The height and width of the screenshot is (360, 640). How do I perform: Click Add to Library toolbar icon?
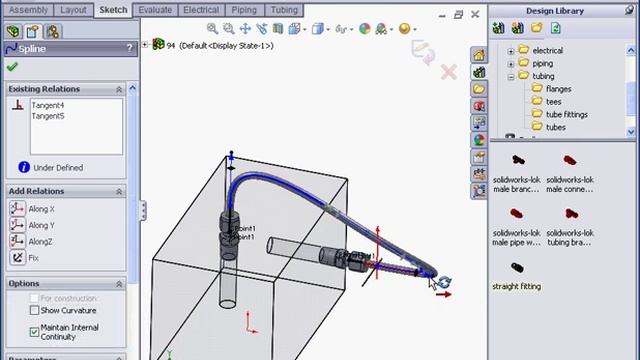pyautogui.click(x=498, y=28)
